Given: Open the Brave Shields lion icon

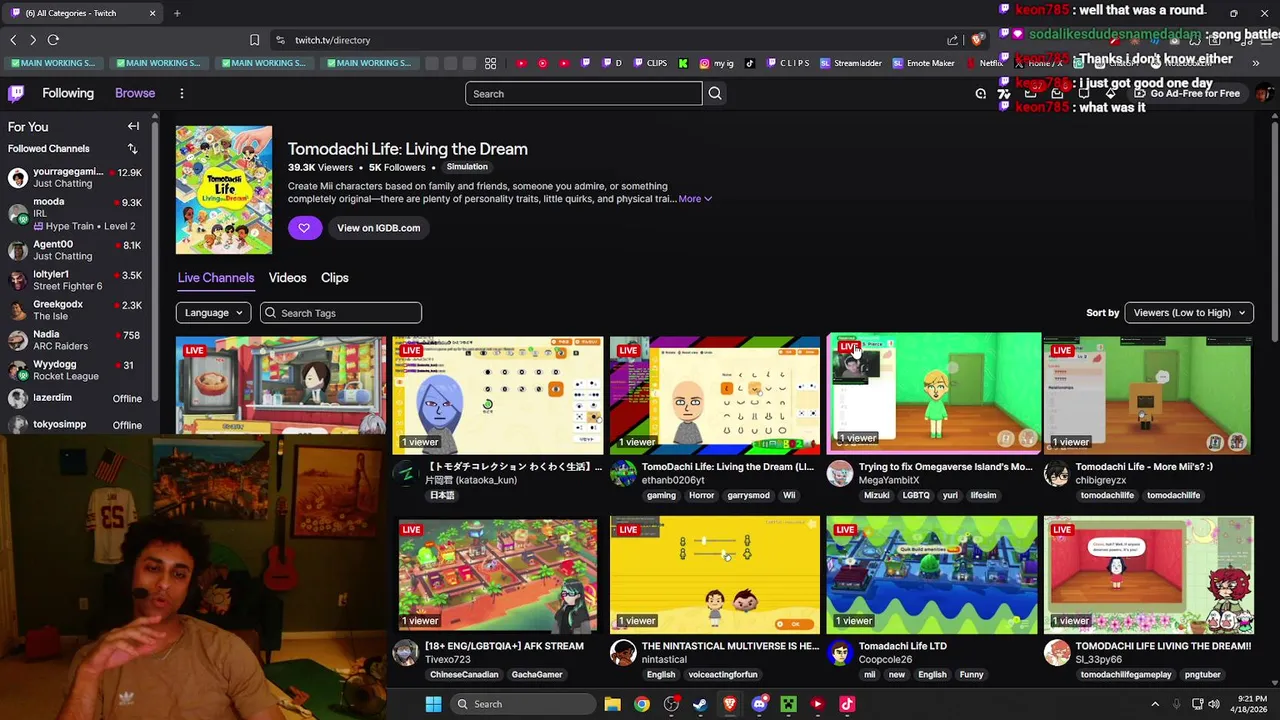Looking at the screenshot, I should pyautogui.click(x=977, y=40).
